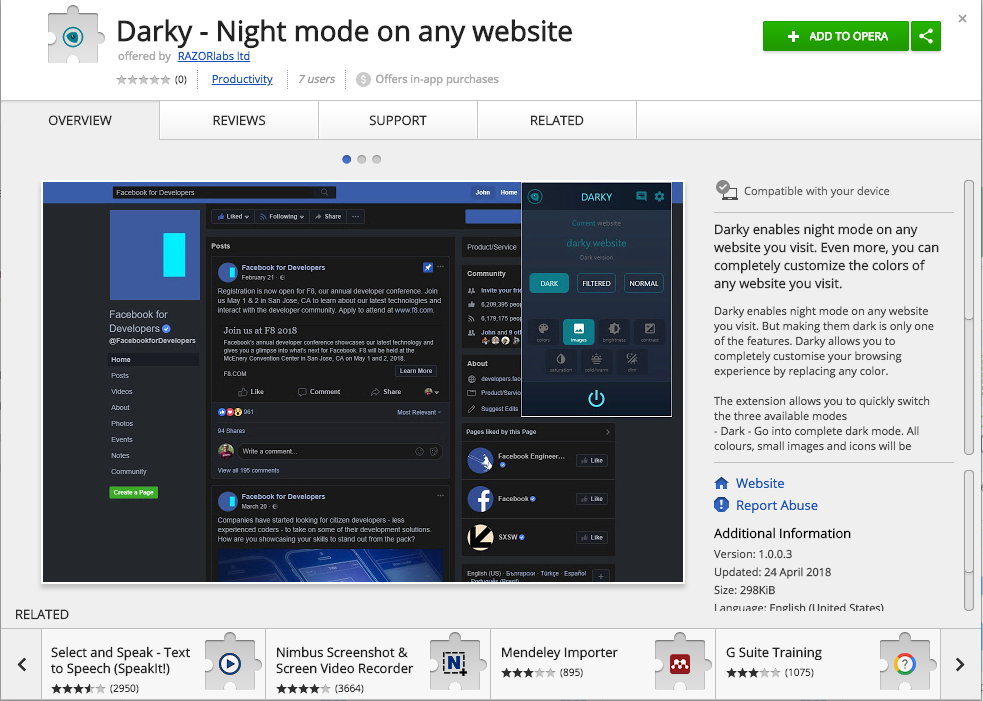983x701 pixels.
Task: Click the five-star rating row
Action: (143, 80)
